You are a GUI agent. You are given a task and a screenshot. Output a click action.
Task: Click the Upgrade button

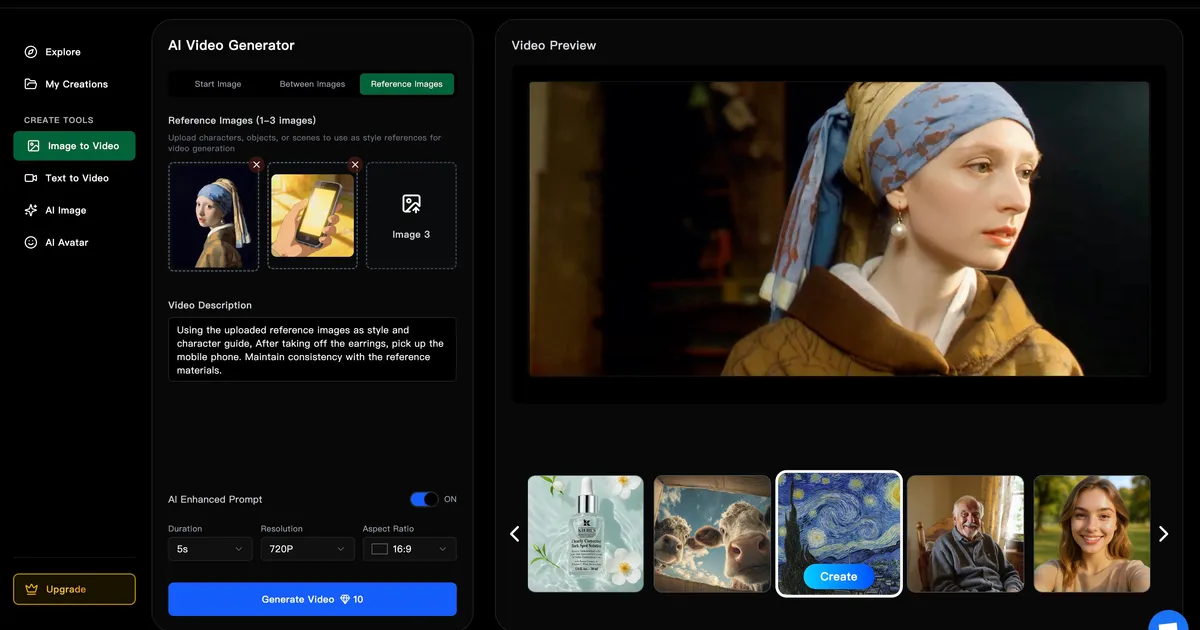(x=73, y=589)
